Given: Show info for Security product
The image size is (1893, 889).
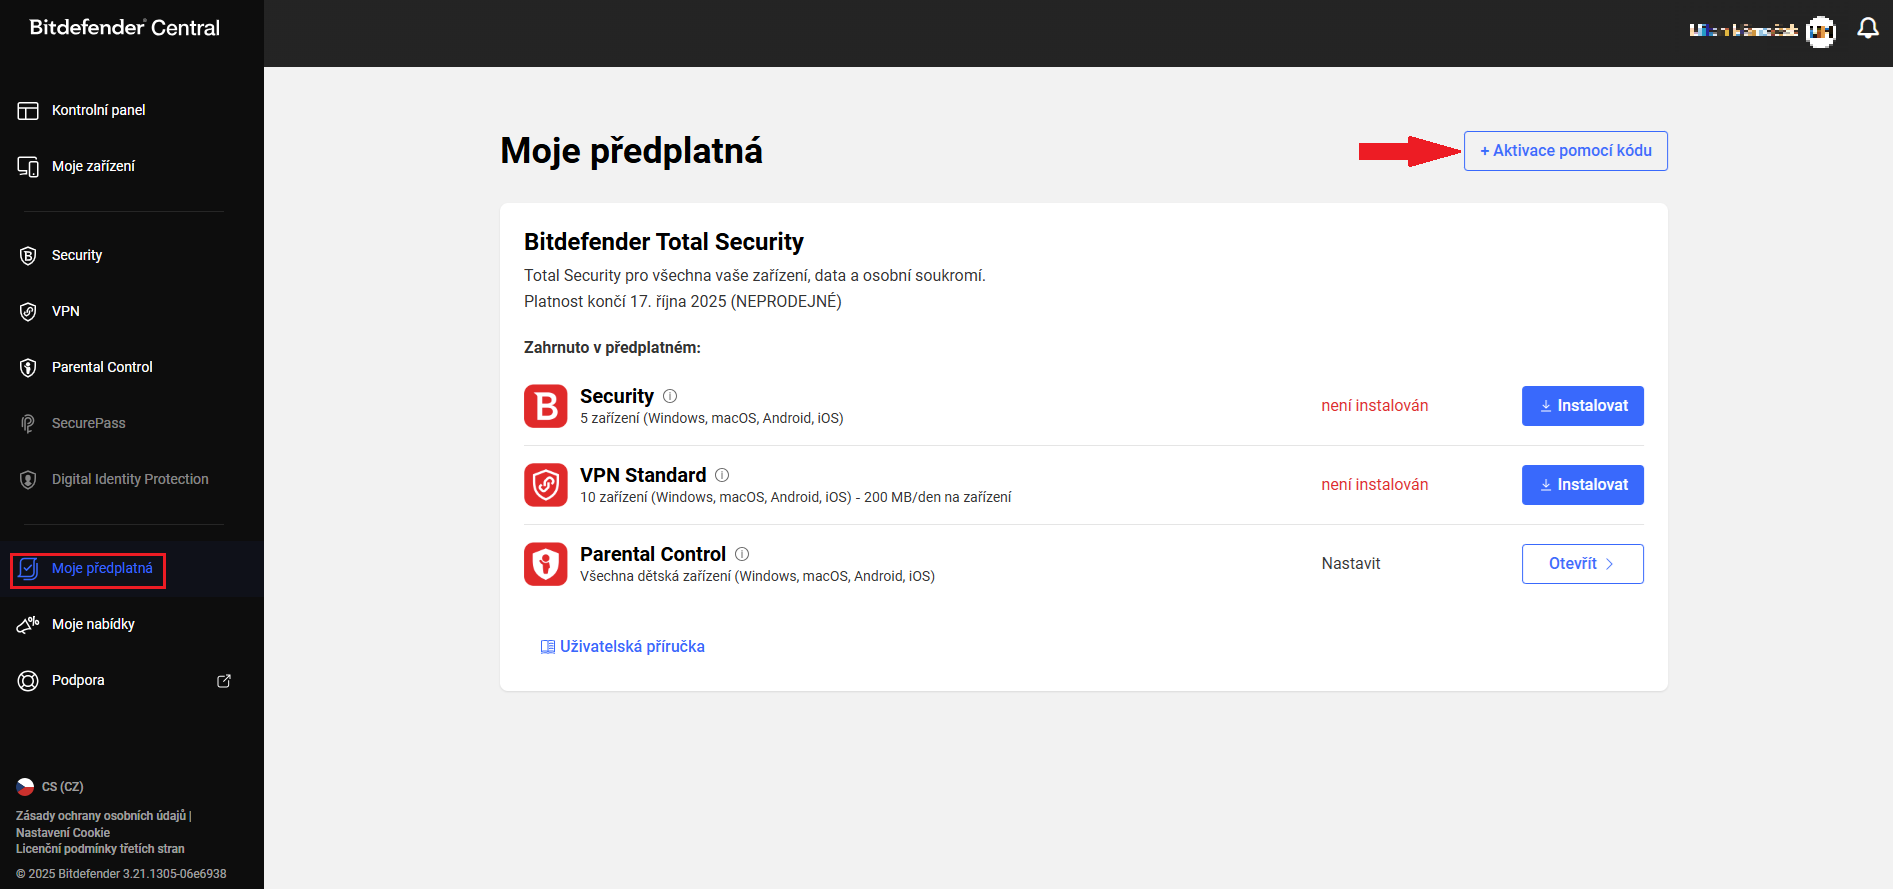Looking at the screenshot, I should pos(670,396).
